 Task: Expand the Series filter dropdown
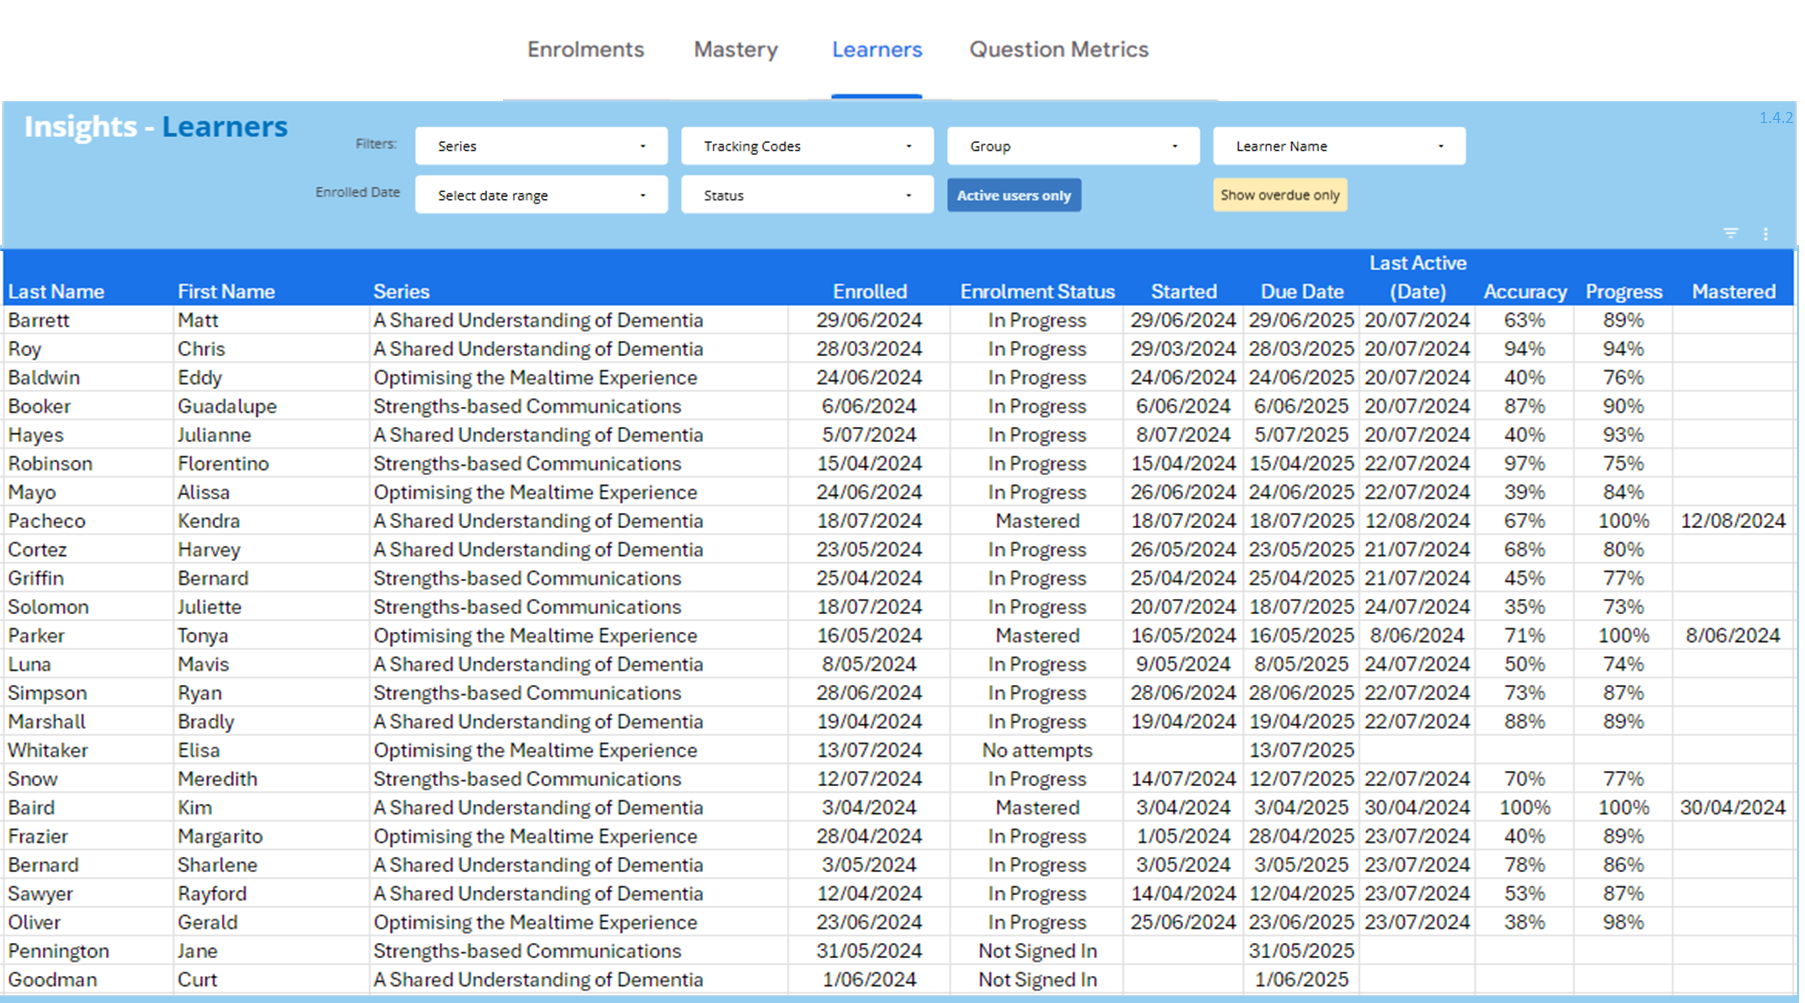coord(541,146)
